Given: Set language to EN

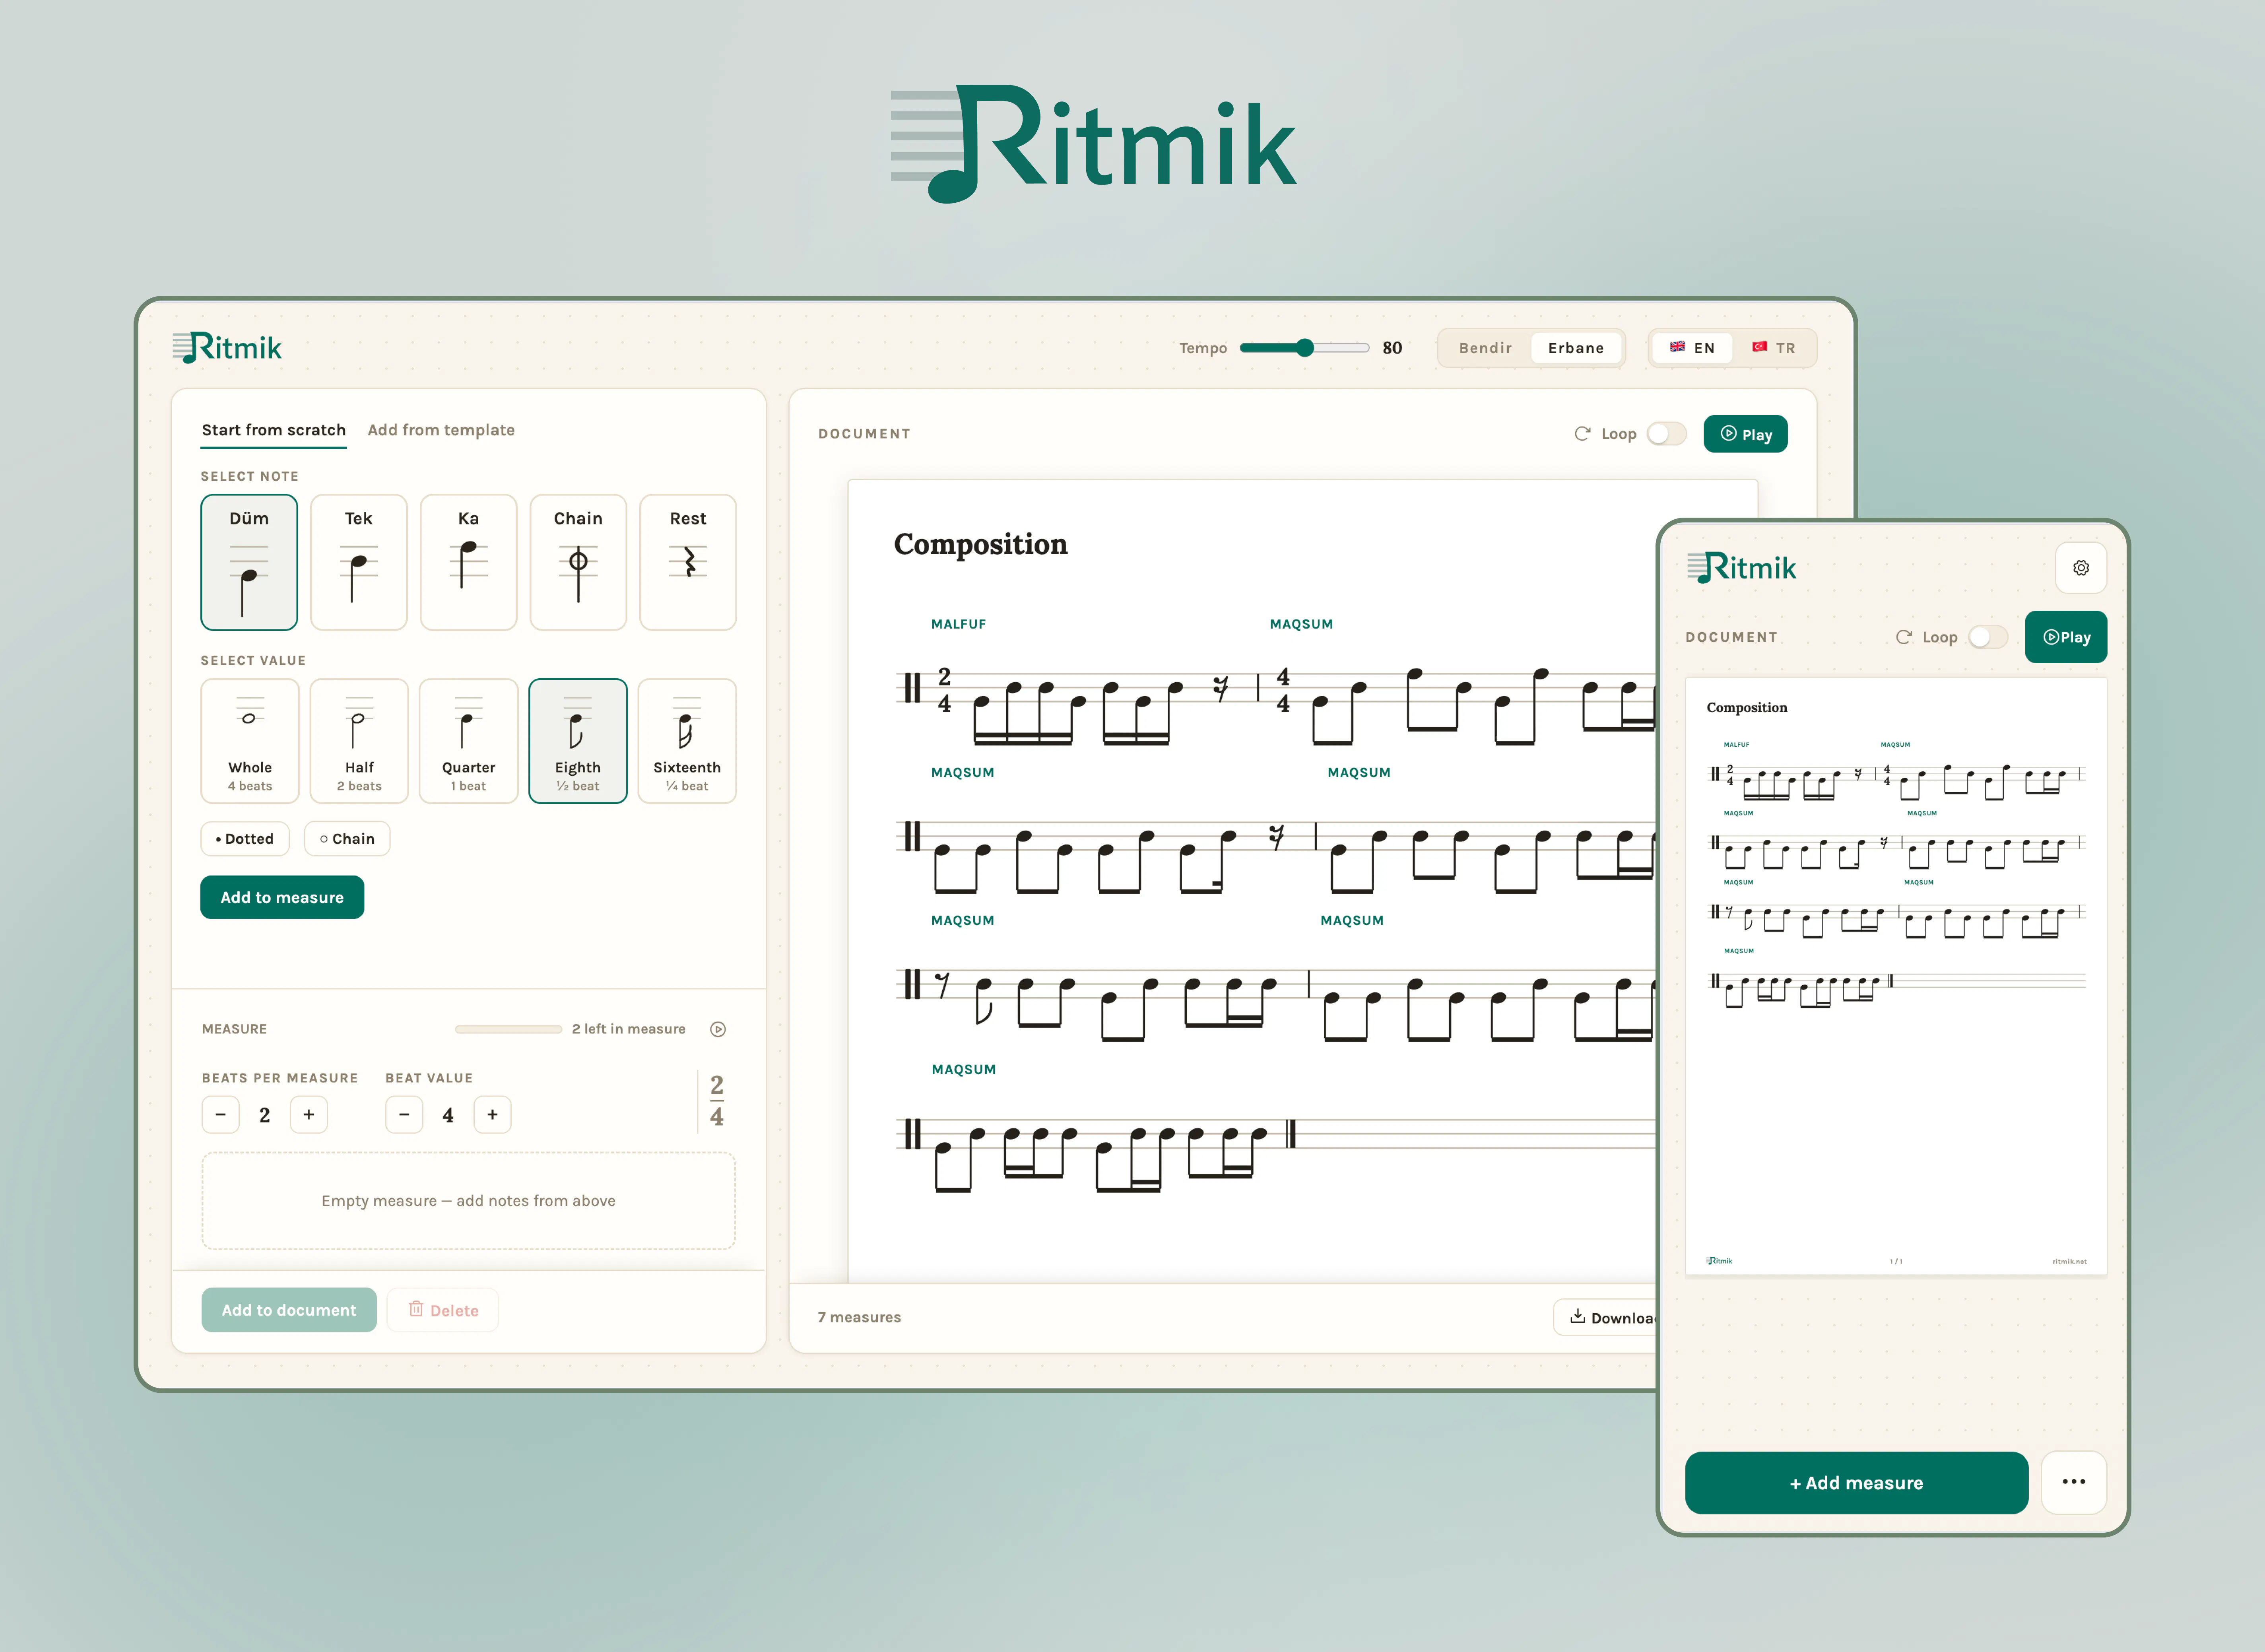Looking at the screenshot, I should click(x=1692, y=348).
